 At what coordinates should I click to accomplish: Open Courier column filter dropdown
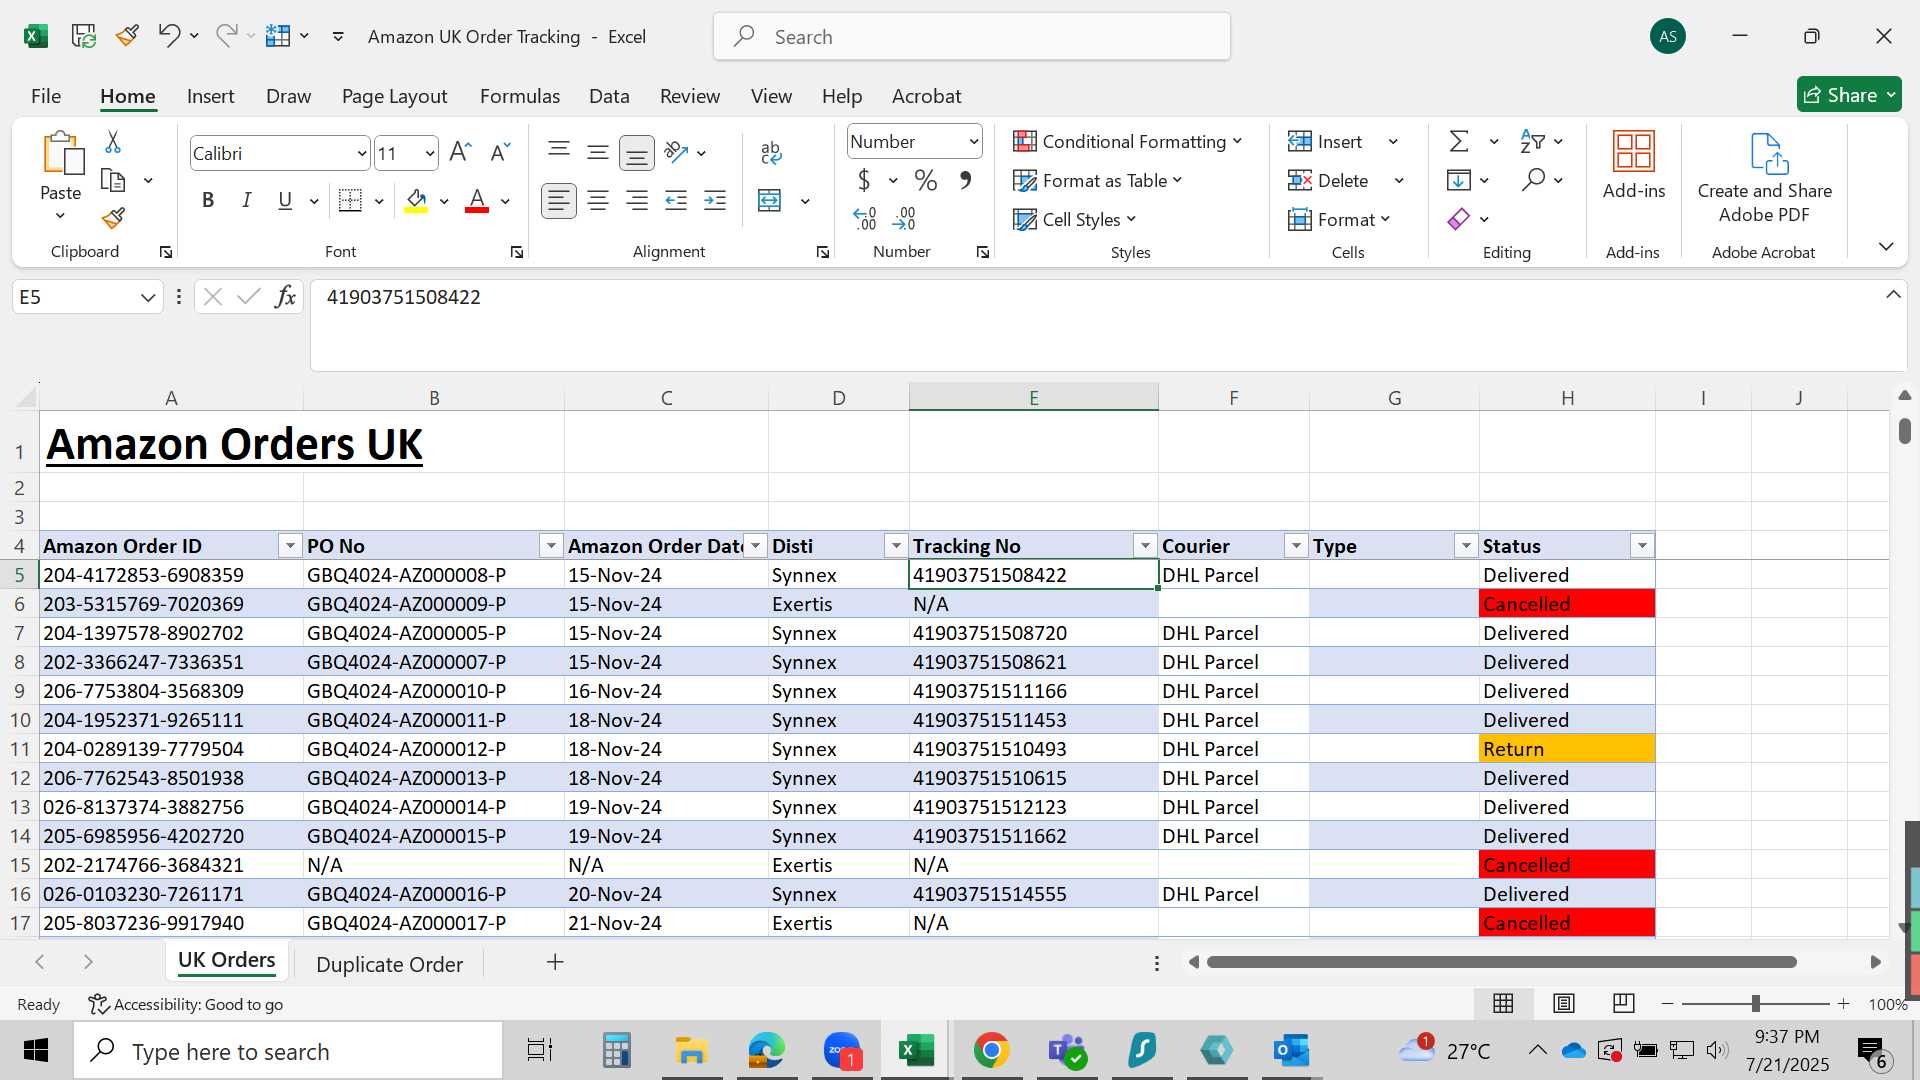[x=1296, y=546]
